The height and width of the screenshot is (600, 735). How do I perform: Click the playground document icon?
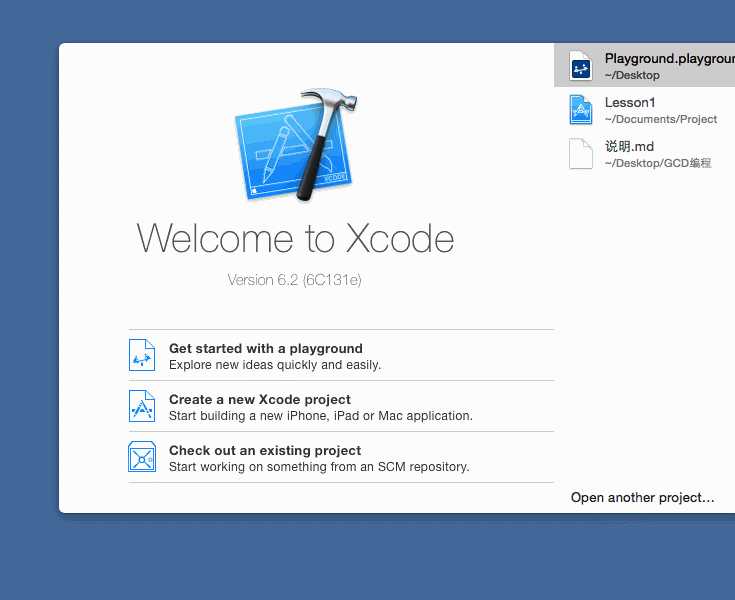pyautogui.click(x=142, y=355)
